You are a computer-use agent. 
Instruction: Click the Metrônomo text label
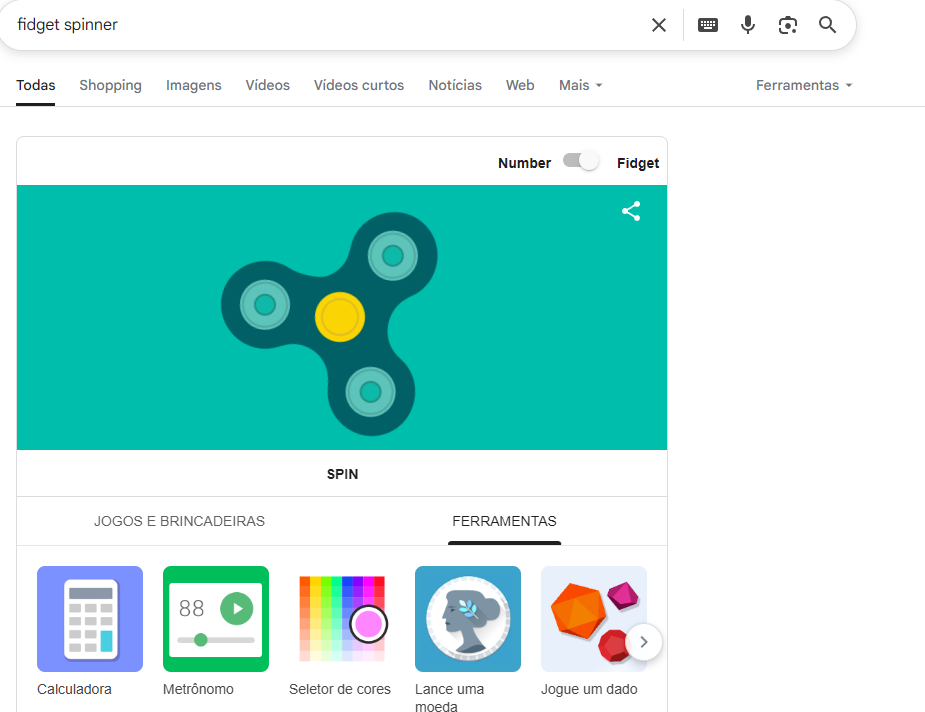tap(198, 689)
